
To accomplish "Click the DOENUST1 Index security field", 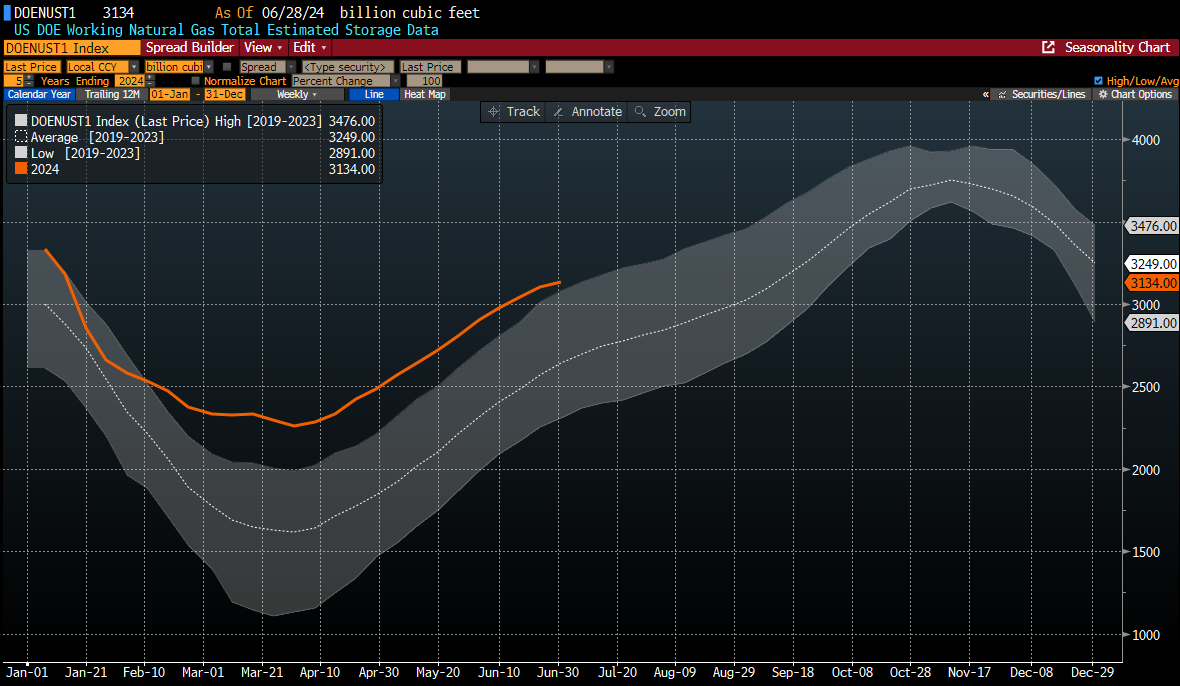I will click(x=71, y=48).
